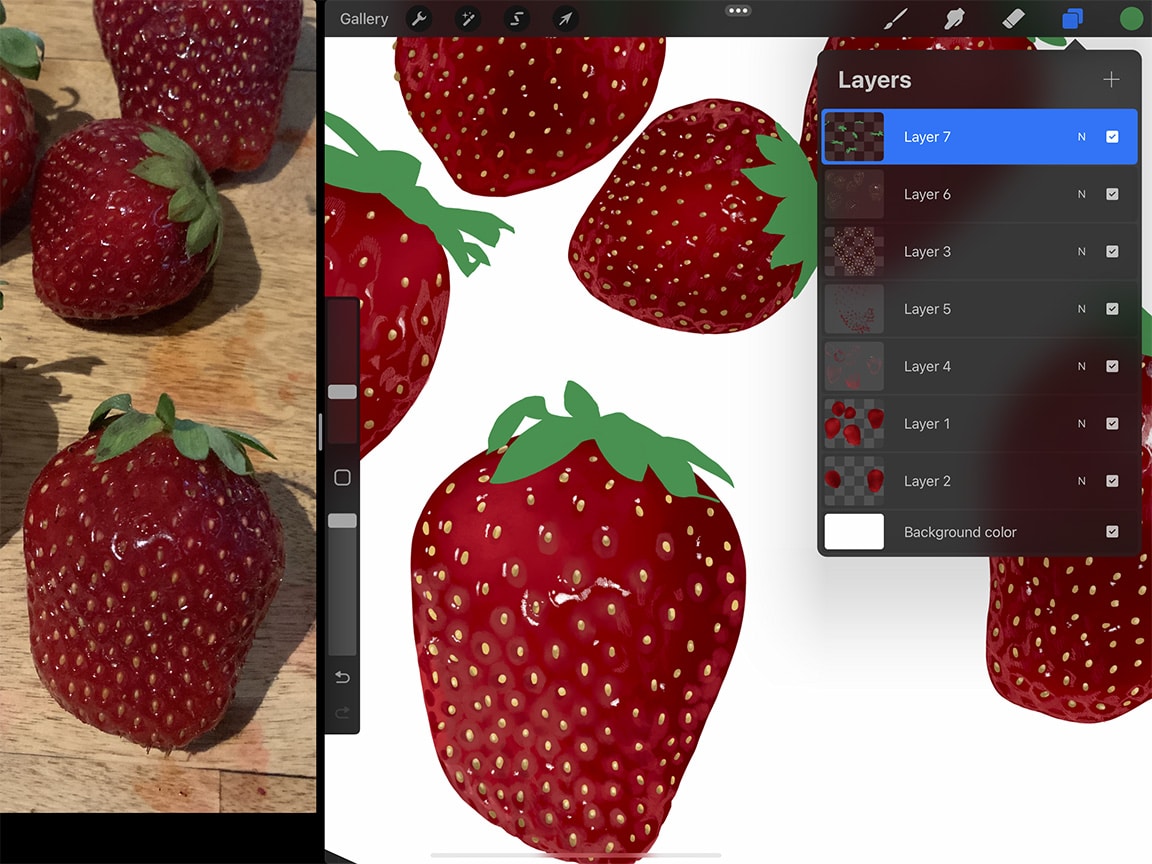The width and height of the screenshot is (1152, 864).
Task: Toggle visibility of Layer 3
Action: tap(1112, 251)
